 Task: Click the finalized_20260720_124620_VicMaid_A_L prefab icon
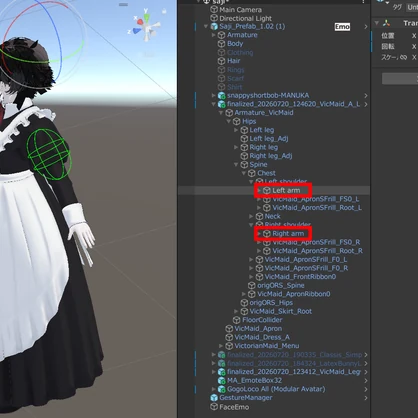[222, 104]
